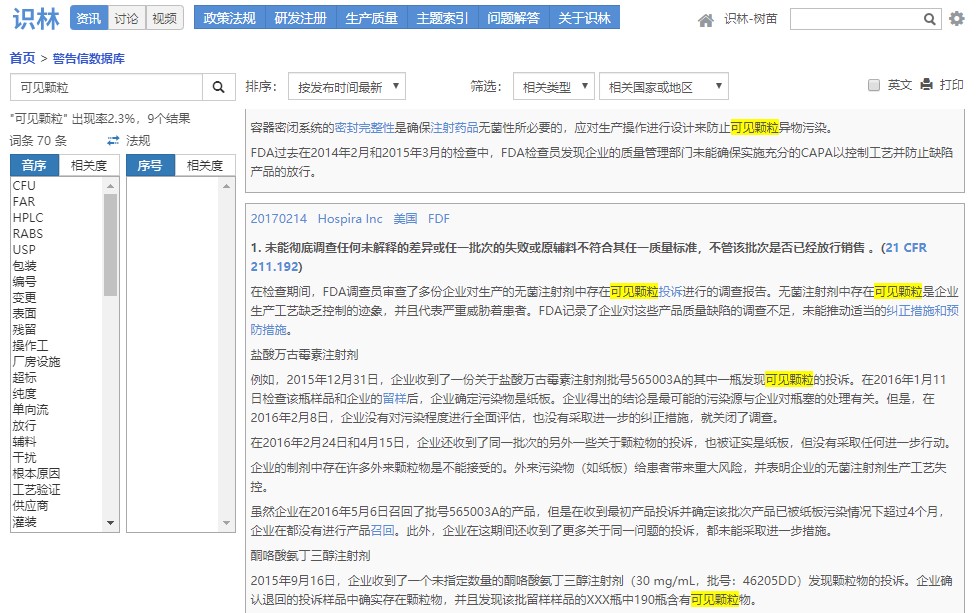Select CFU in term list
980x613 pixels.
tap(24, 186)
